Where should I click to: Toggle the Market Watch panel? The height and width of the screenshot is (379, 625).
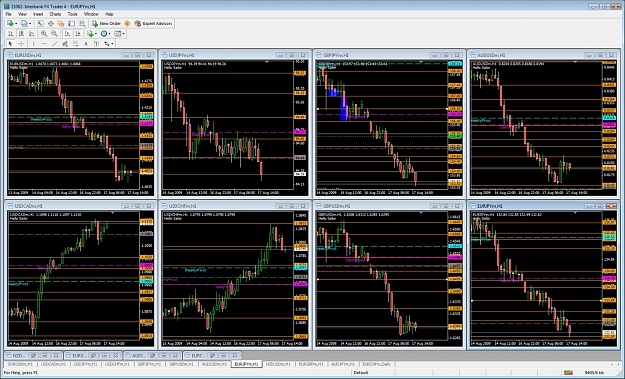(40, 24)
